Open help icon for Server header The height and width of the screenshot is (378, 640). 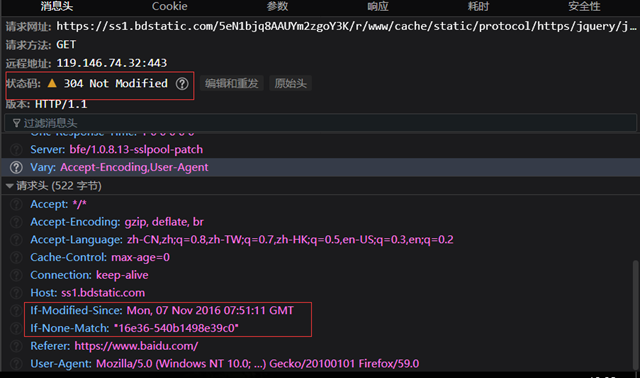pyautogui.click(x=16, y=150)
